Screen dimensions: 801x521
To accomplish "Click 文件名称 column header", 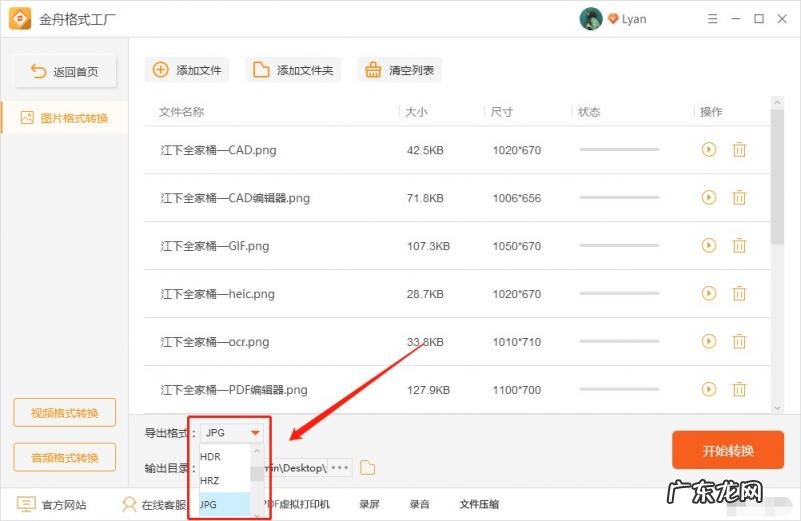I will coord(181,112).
